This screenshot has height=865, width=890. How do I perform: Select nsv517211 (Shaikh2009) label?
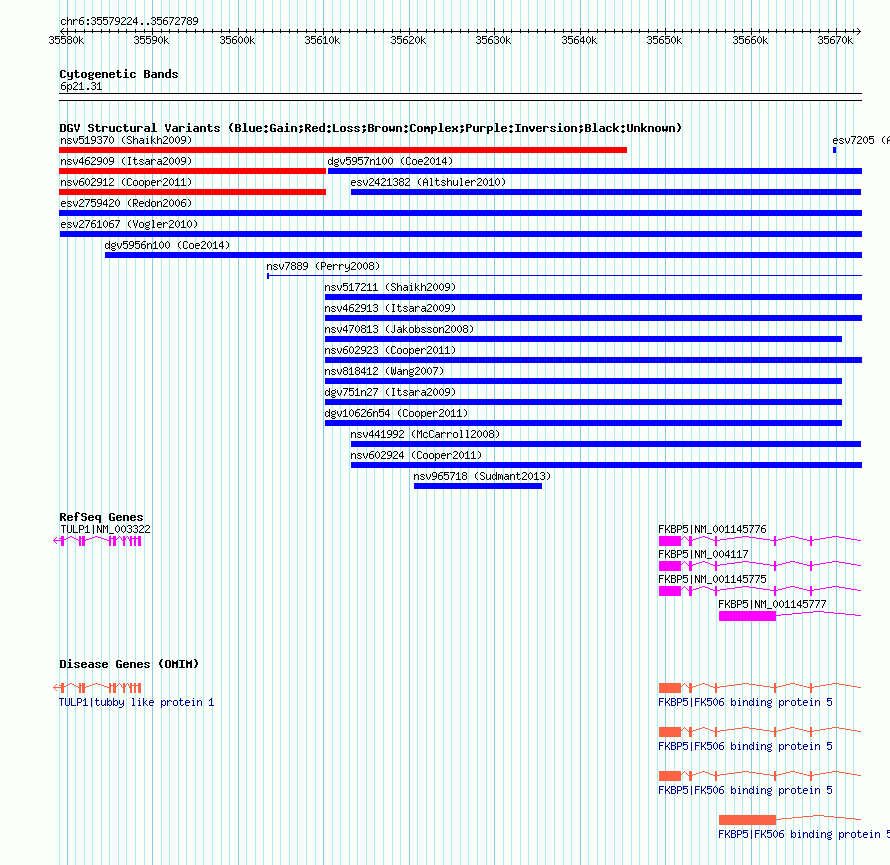[390, 287]
